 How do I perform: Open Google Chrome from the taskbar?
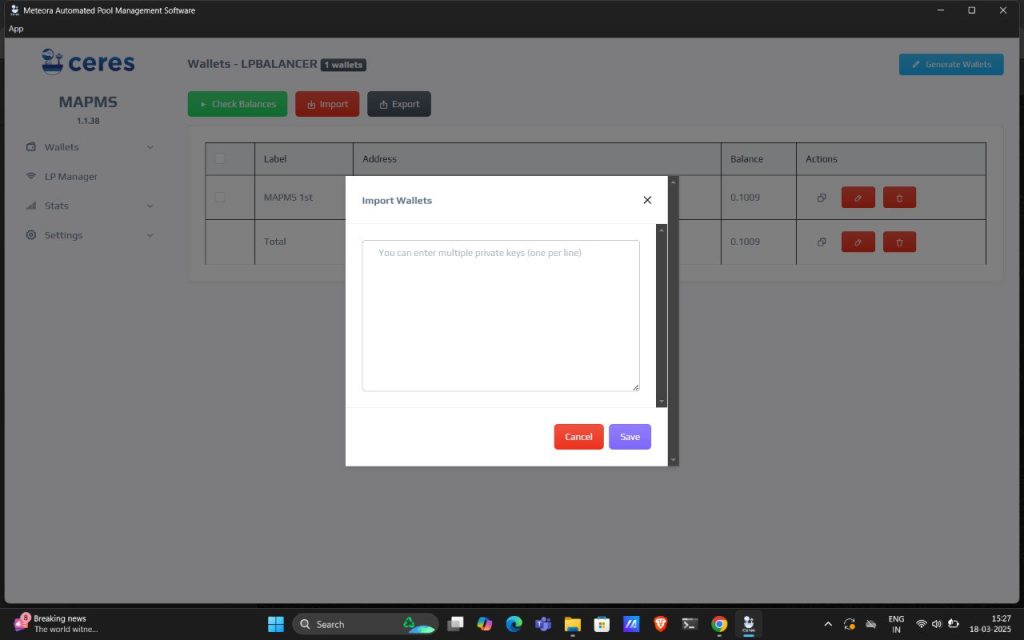click(719, 624)
